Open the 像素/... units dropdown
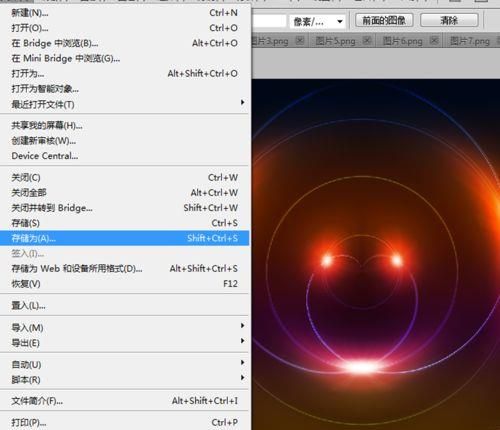Screen dimensions: 500x430 coord(317,22)
